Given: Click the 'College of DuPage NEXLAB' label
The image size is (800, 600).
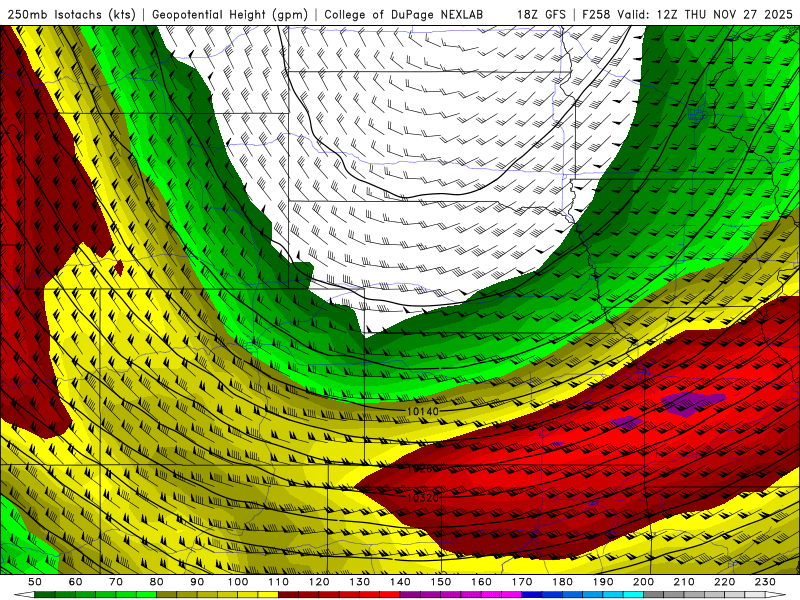Looking at the screenshot, I should coord(403,14).
